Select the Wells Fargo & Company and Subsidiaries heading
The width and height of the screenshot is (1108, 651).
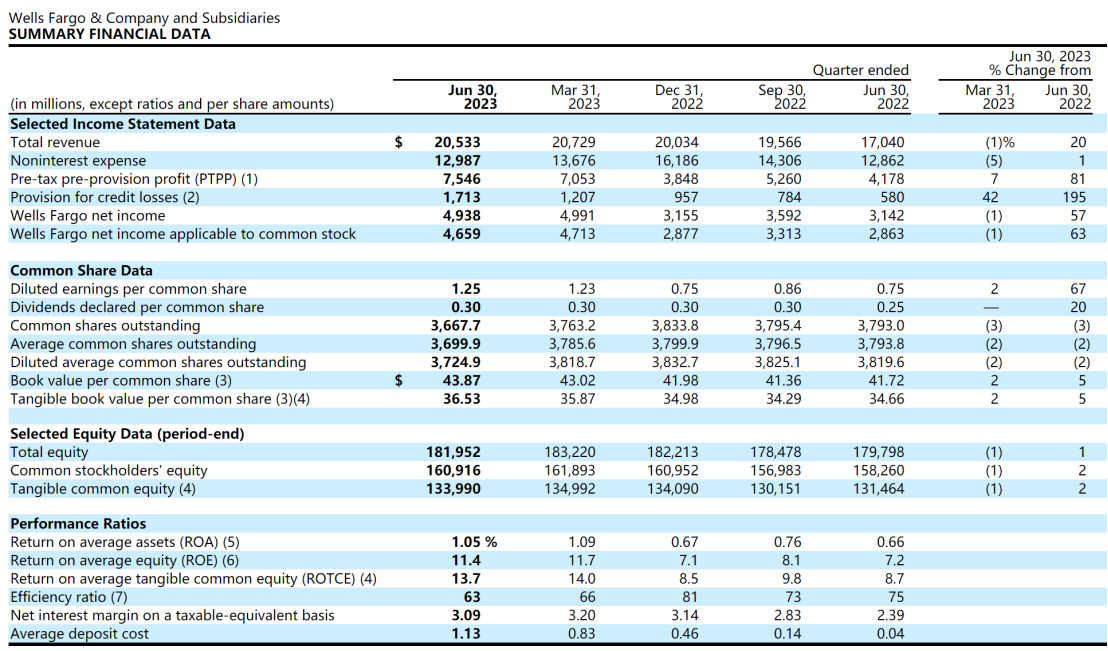144,18
